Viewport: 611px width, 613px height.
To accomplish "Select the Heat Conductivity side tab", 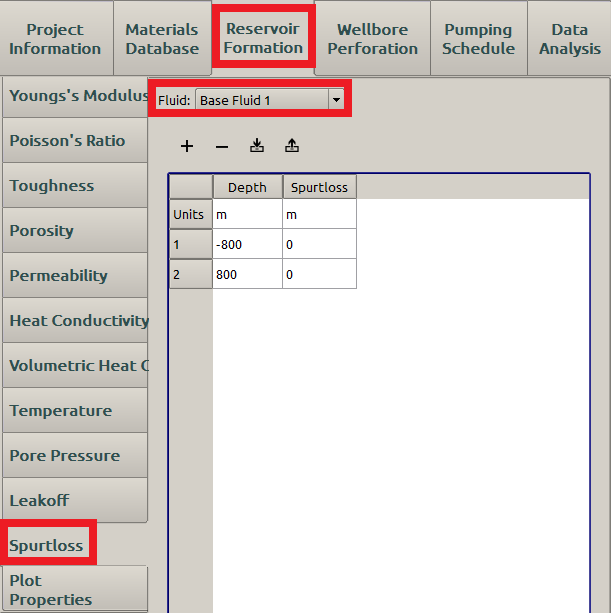I will [x=75, y=320].
